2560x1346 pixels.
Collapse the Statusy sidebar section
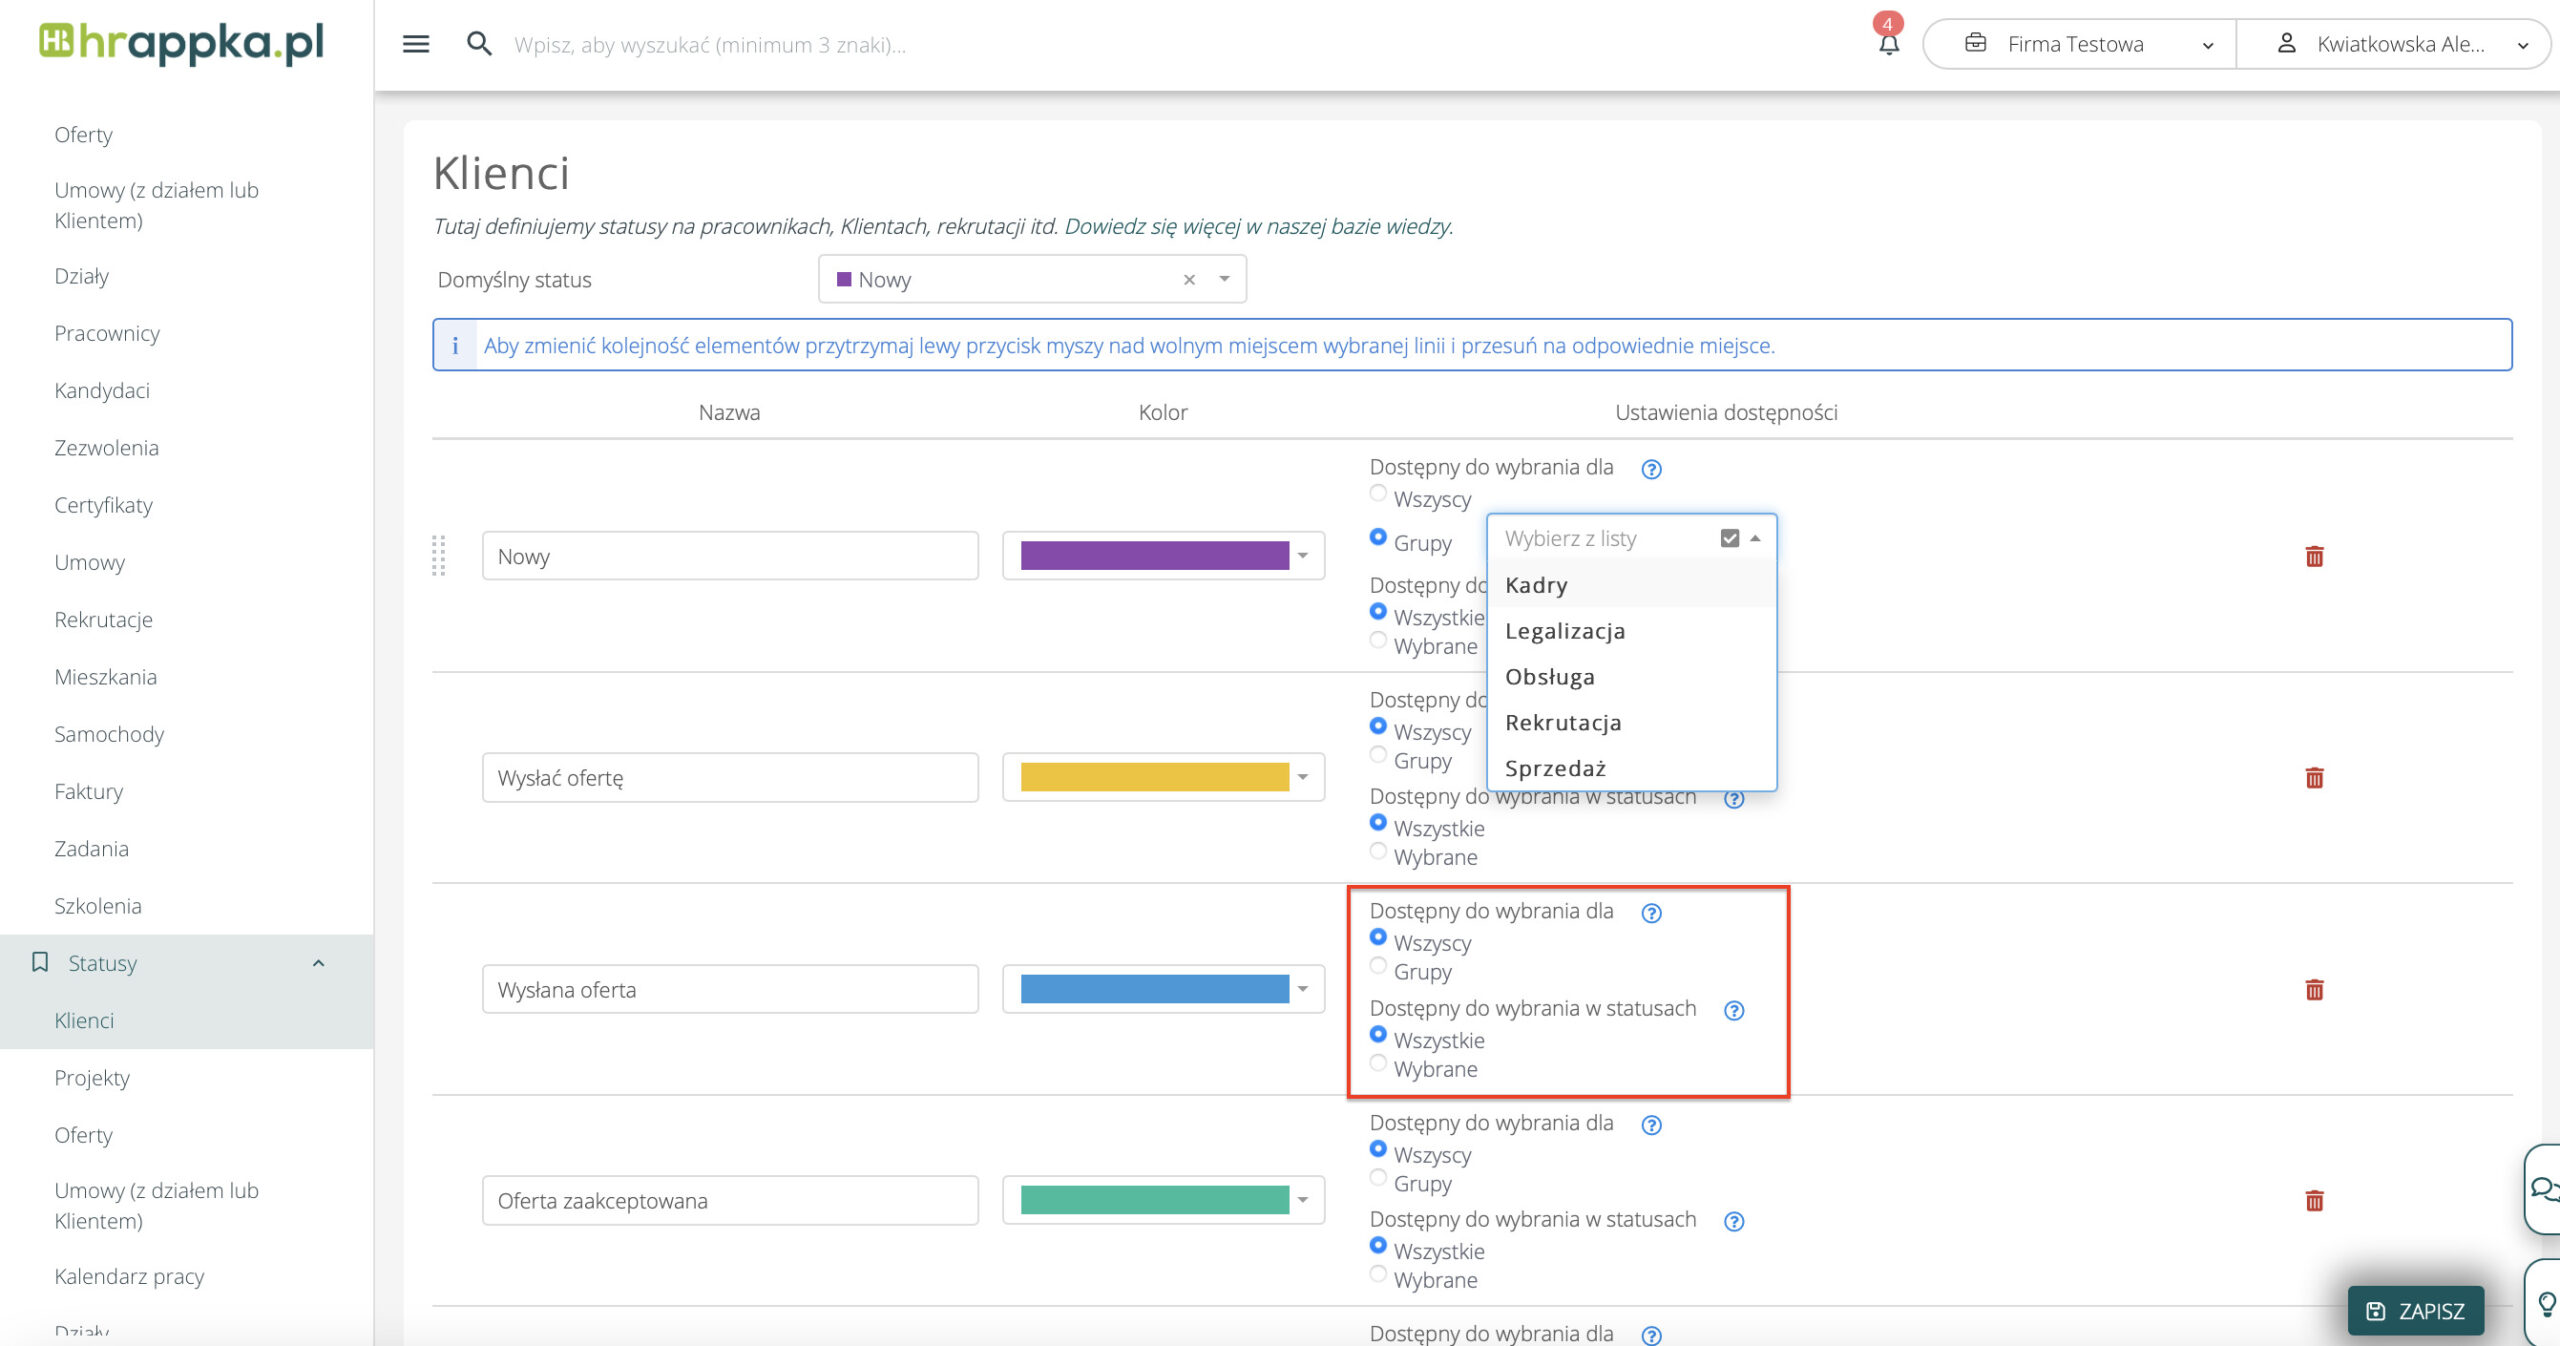click(x=318, y=963)
